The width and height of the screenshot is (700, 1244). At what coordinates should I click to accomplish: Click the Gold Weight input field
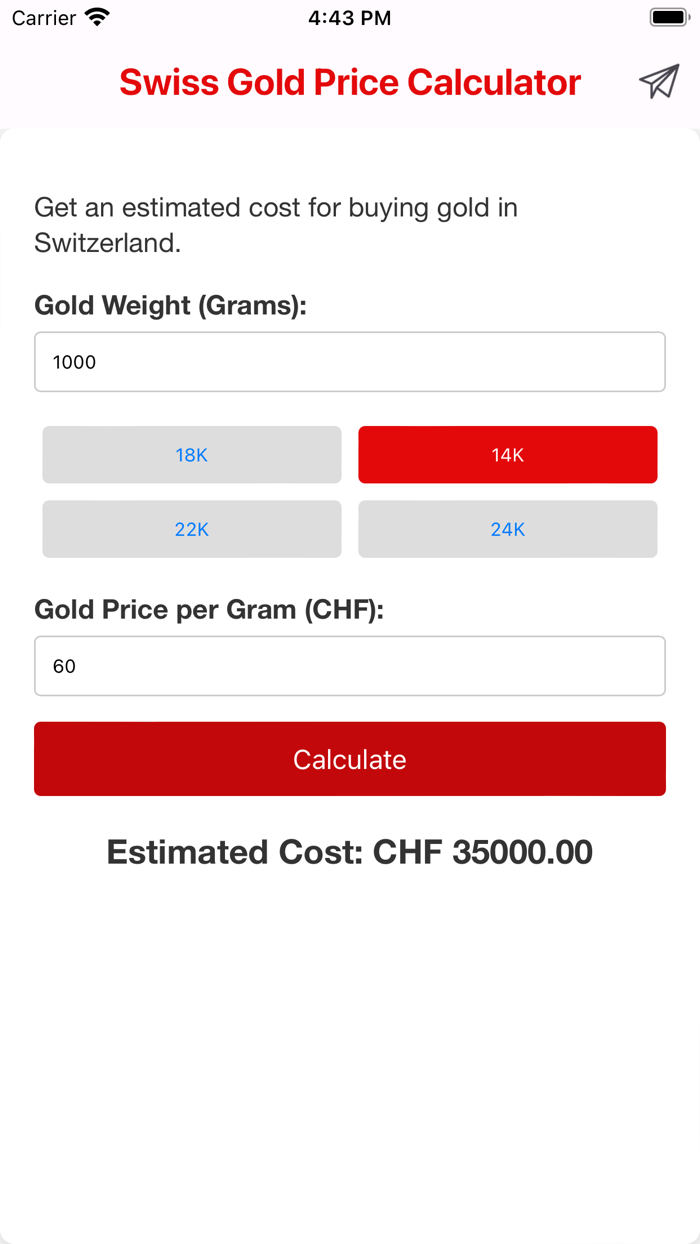350,362
